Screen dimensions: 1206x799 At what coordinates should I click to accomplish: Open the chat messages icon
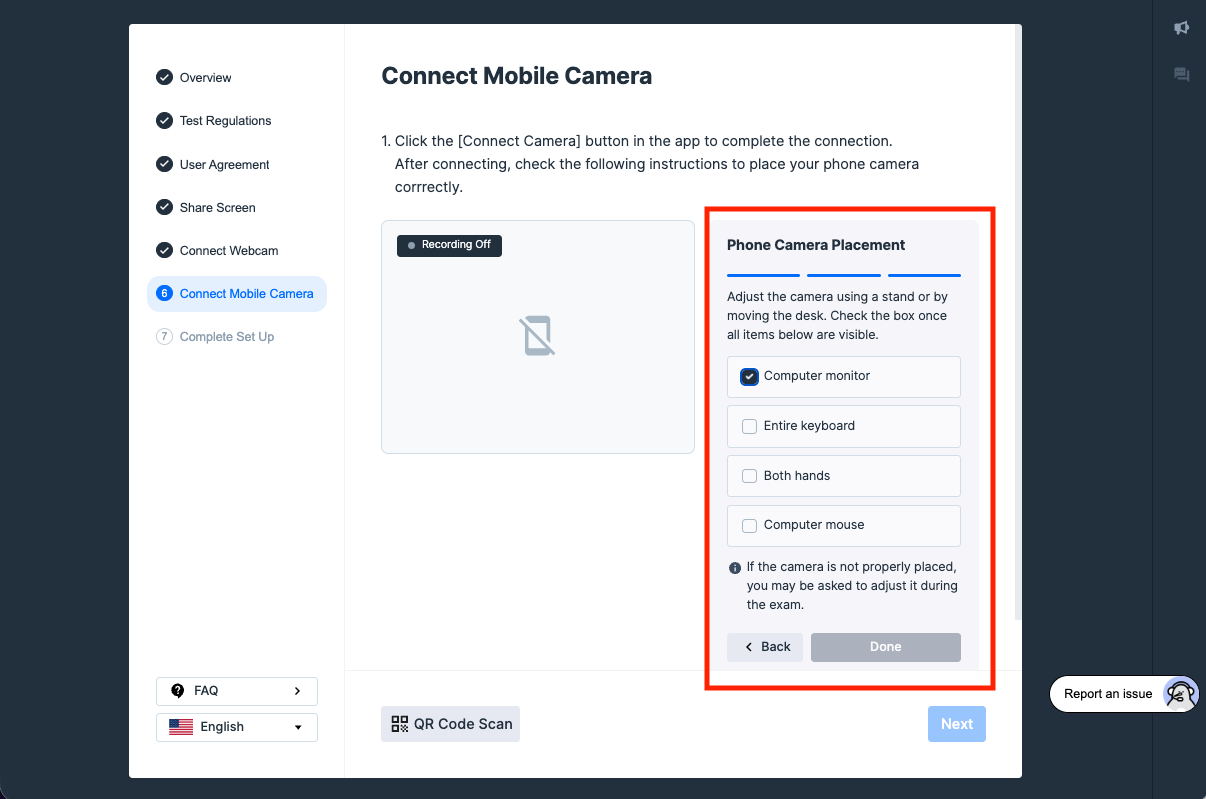1181,74
